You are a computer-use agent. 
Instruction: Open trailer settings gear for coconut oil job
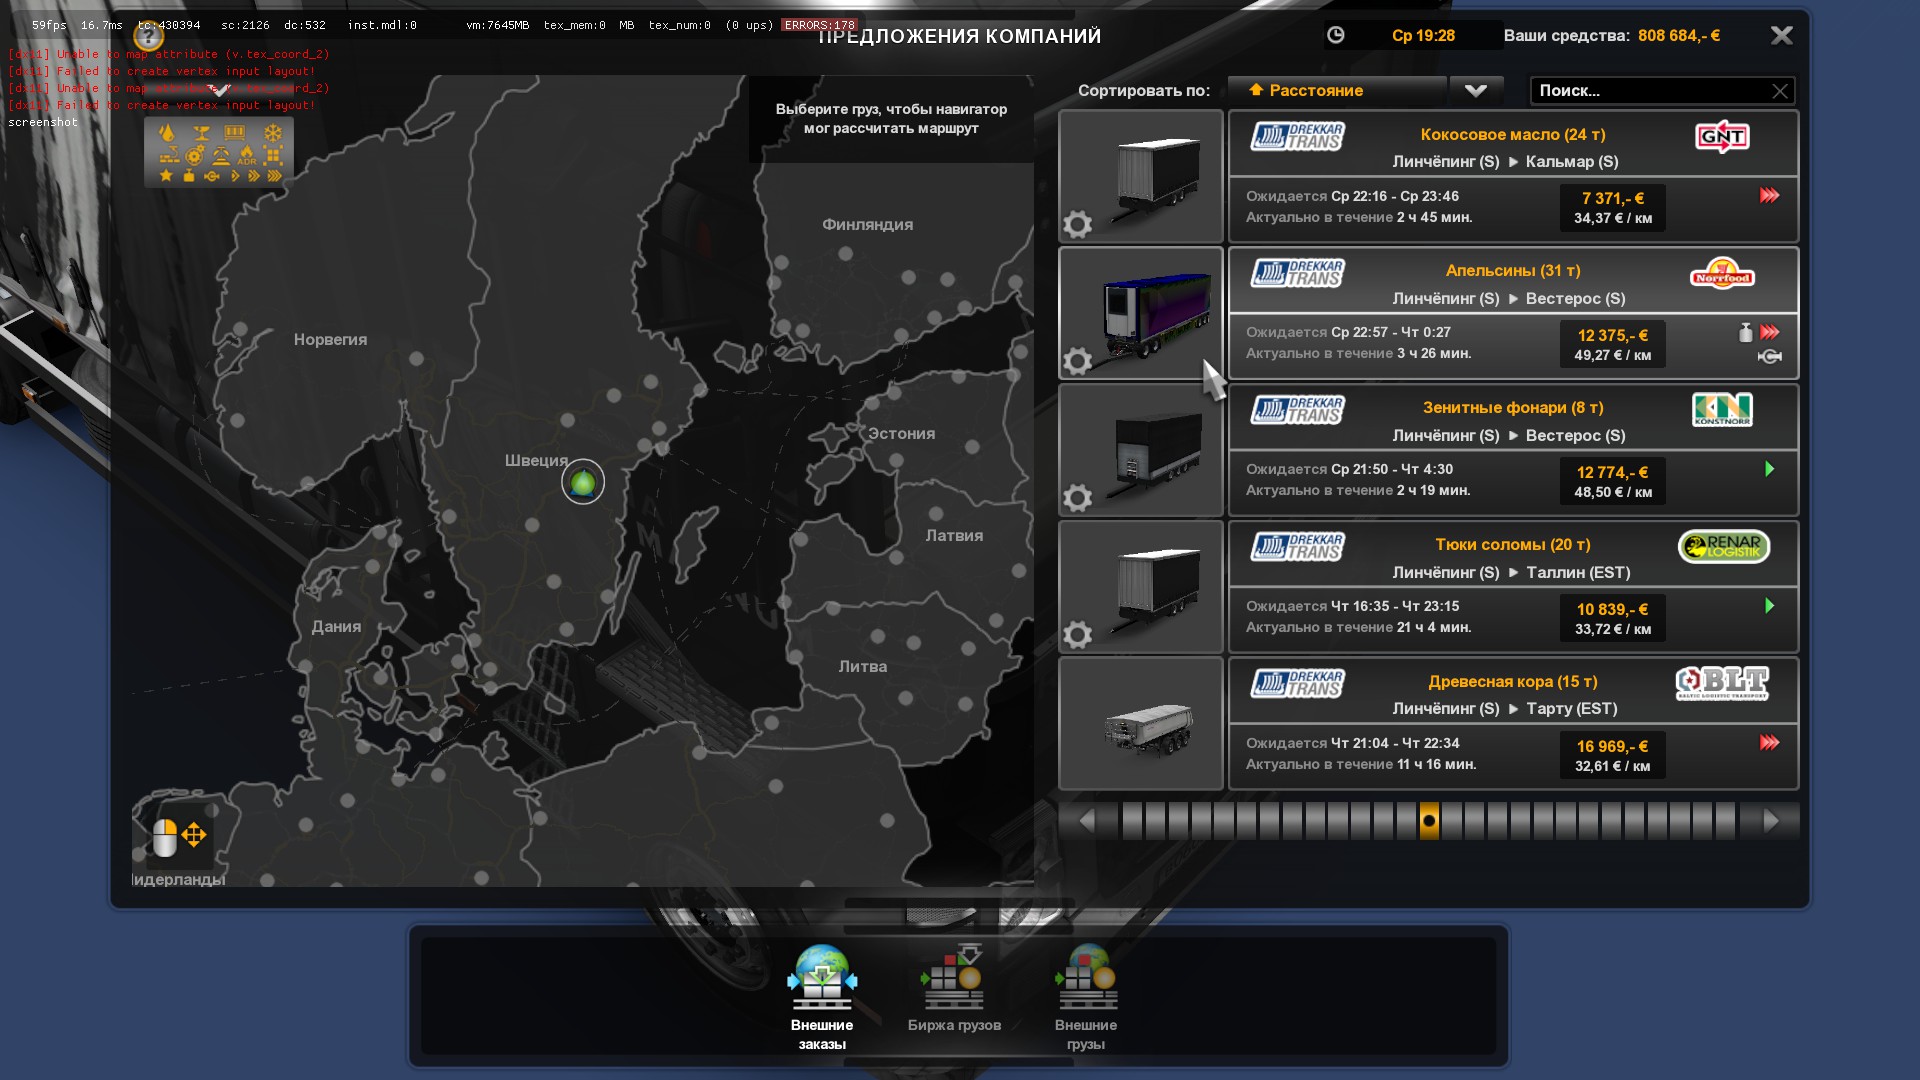click(1077, 224)
